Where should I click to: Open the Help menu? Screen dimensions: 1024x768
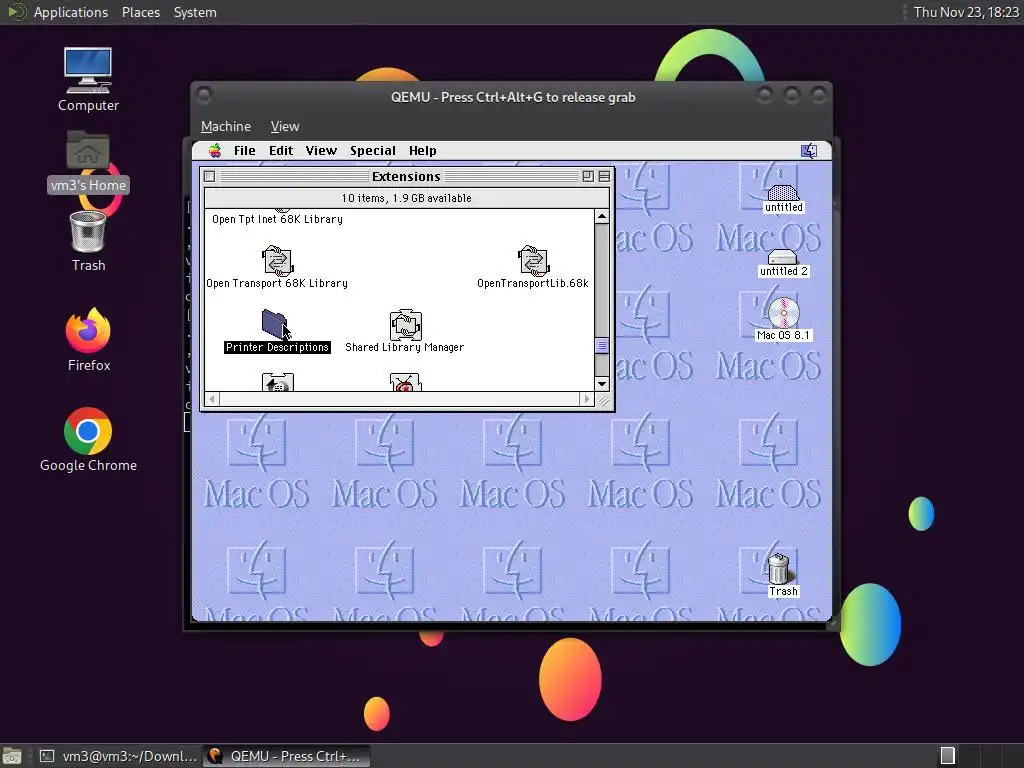[x=423, y=151]
